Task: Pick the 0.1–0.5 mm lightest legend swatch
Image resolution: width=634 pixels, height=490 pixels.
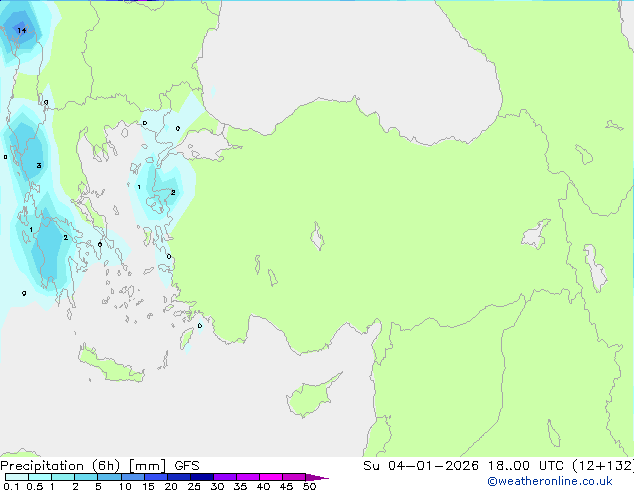Action: tap(17, 477)
